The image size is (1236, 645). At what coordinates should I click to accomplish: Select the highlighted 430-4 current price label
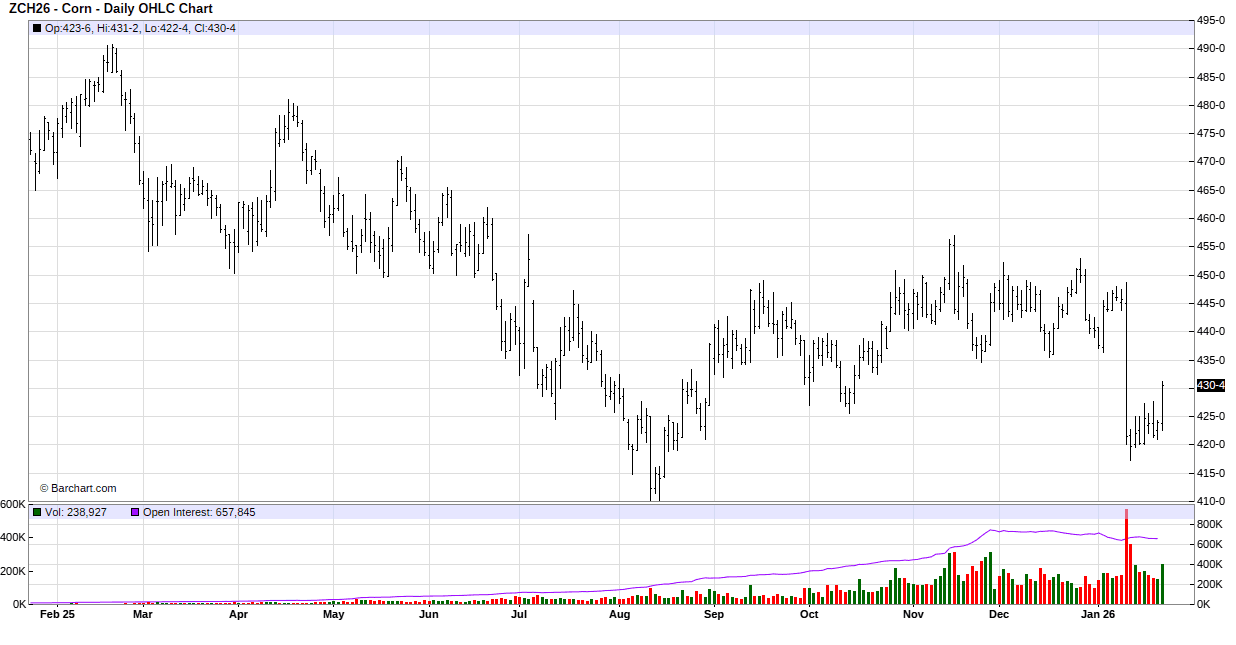pos(1211,386)
